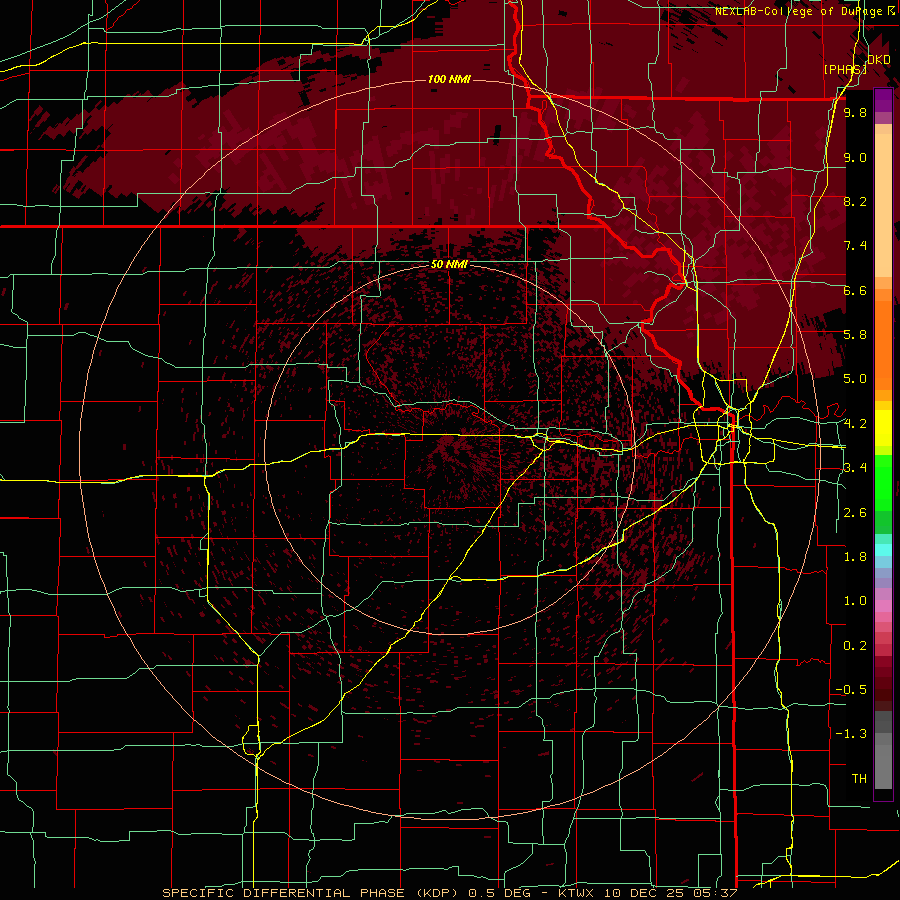Click the DKD unit label above the color bar
Viewport: 900px width, 900px height.
[879, 60]
